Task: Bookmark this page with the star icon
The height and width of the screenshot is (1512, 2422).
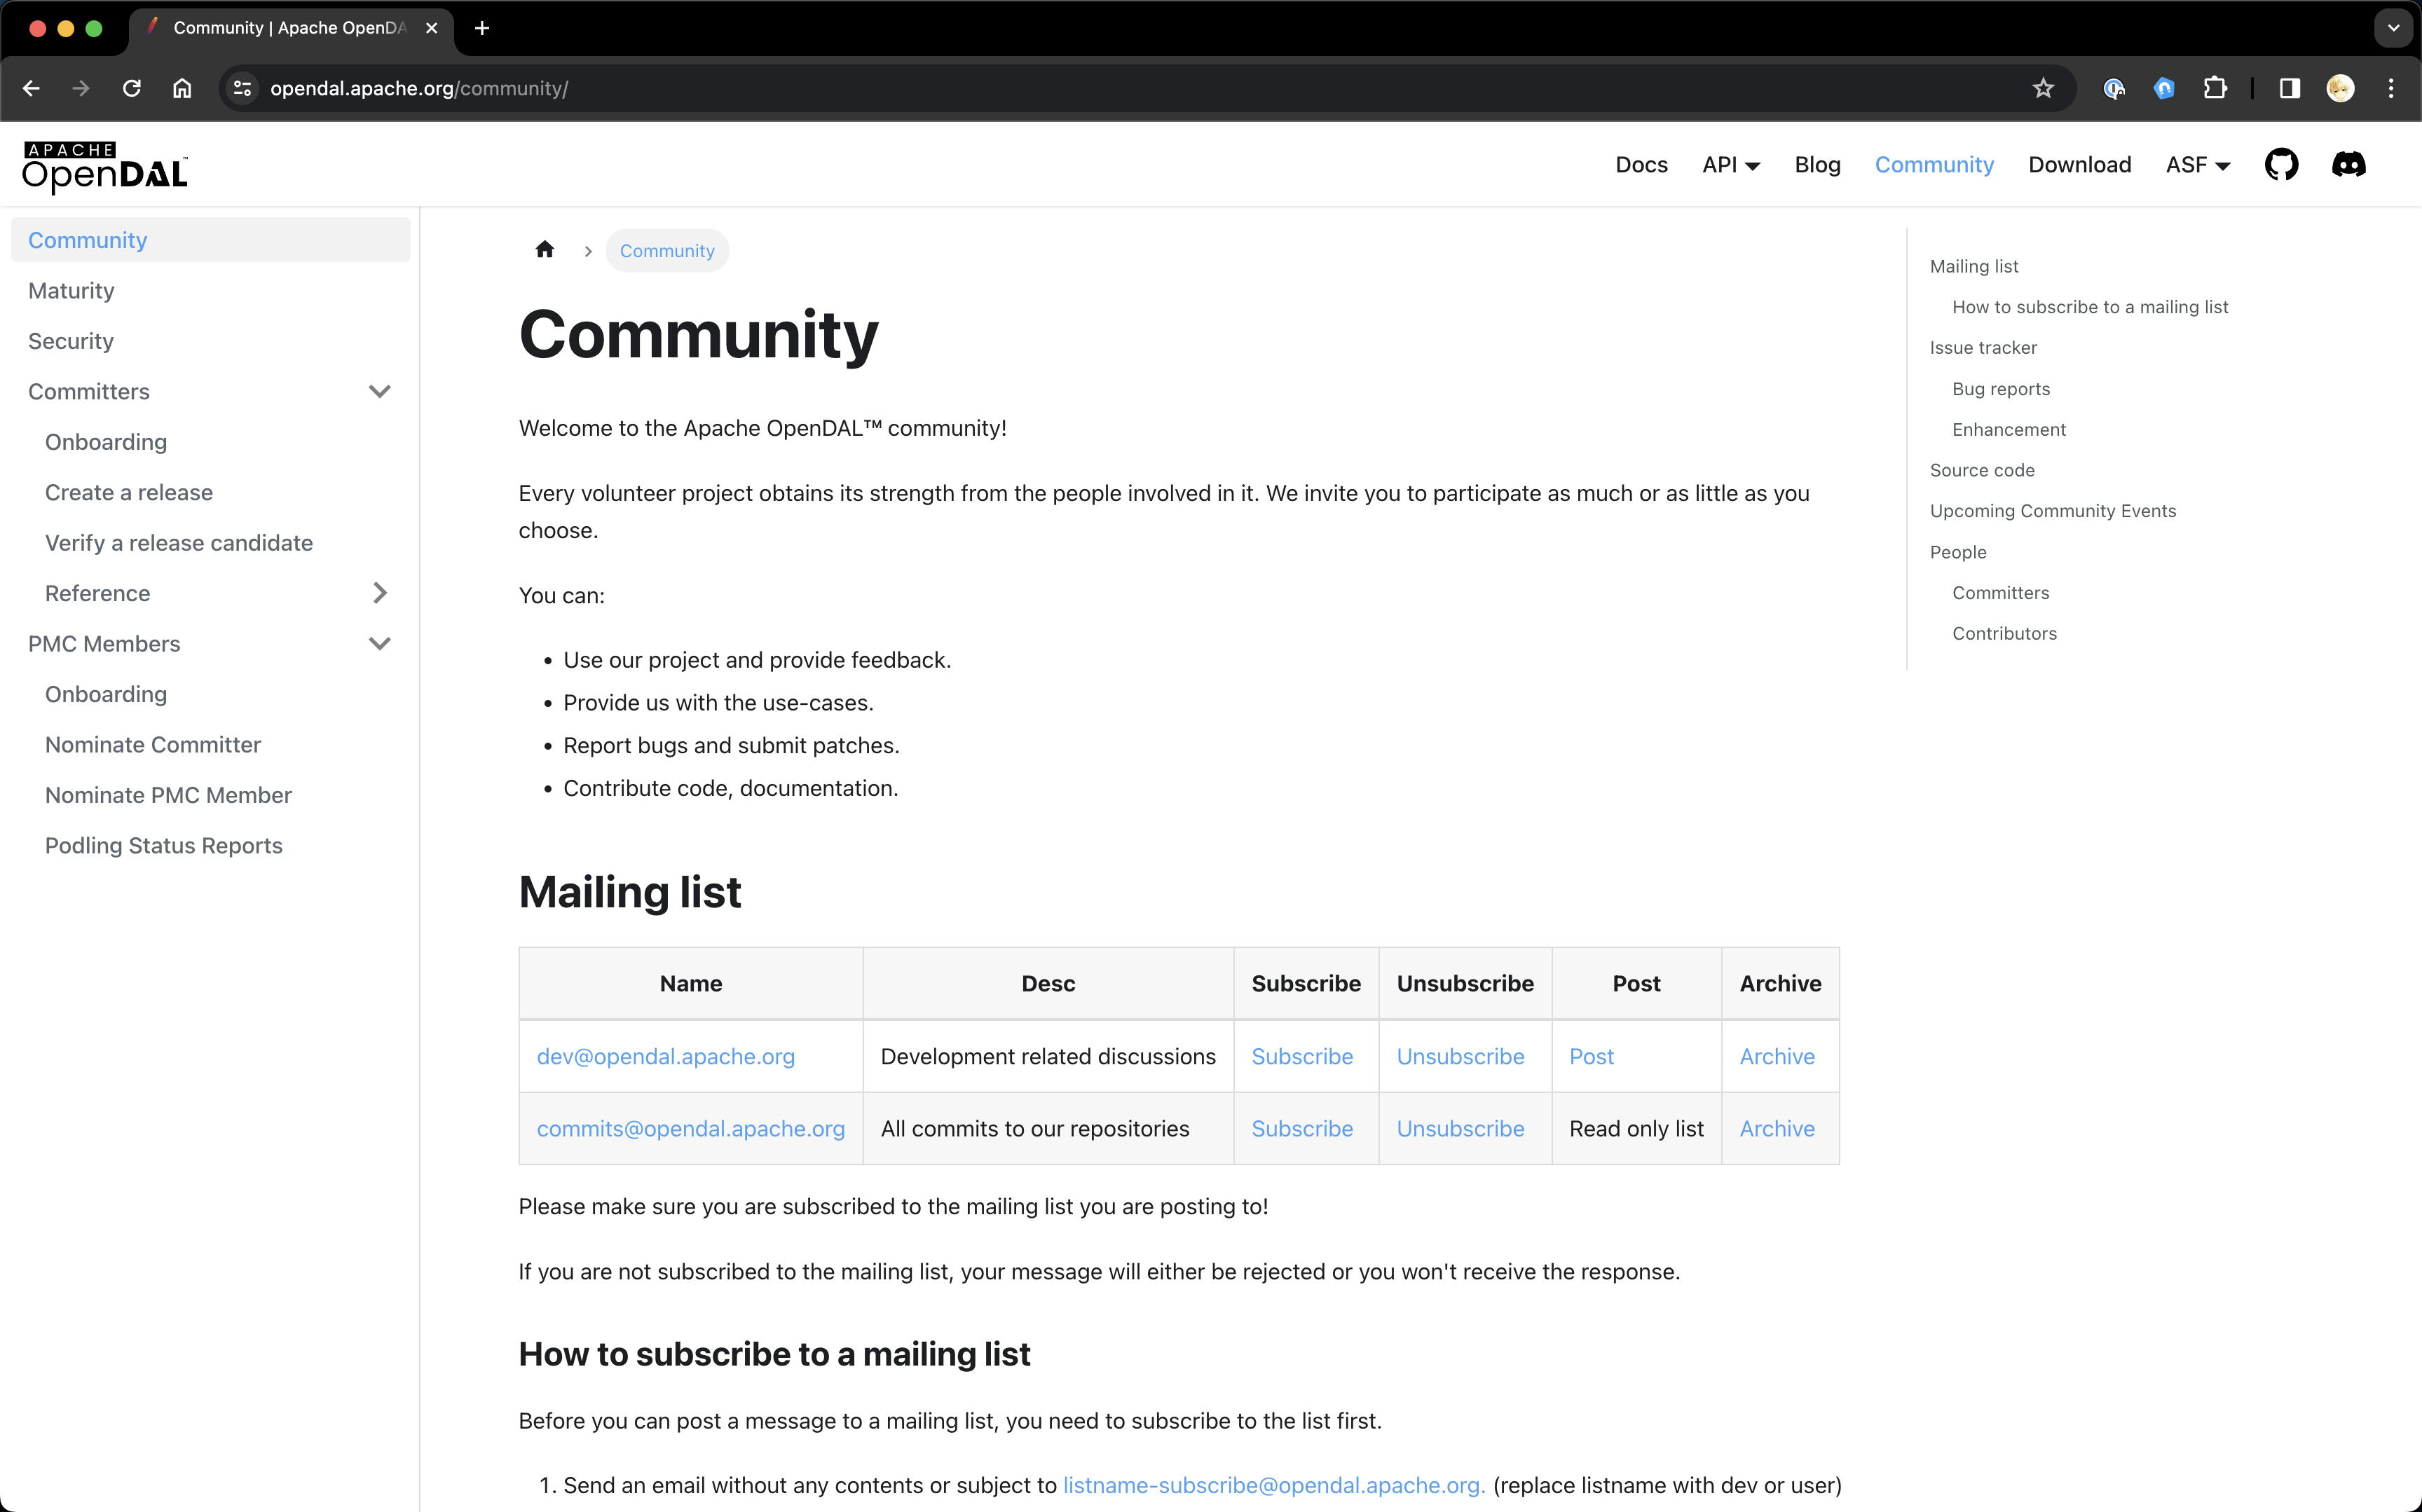Action: (2043, 88)
